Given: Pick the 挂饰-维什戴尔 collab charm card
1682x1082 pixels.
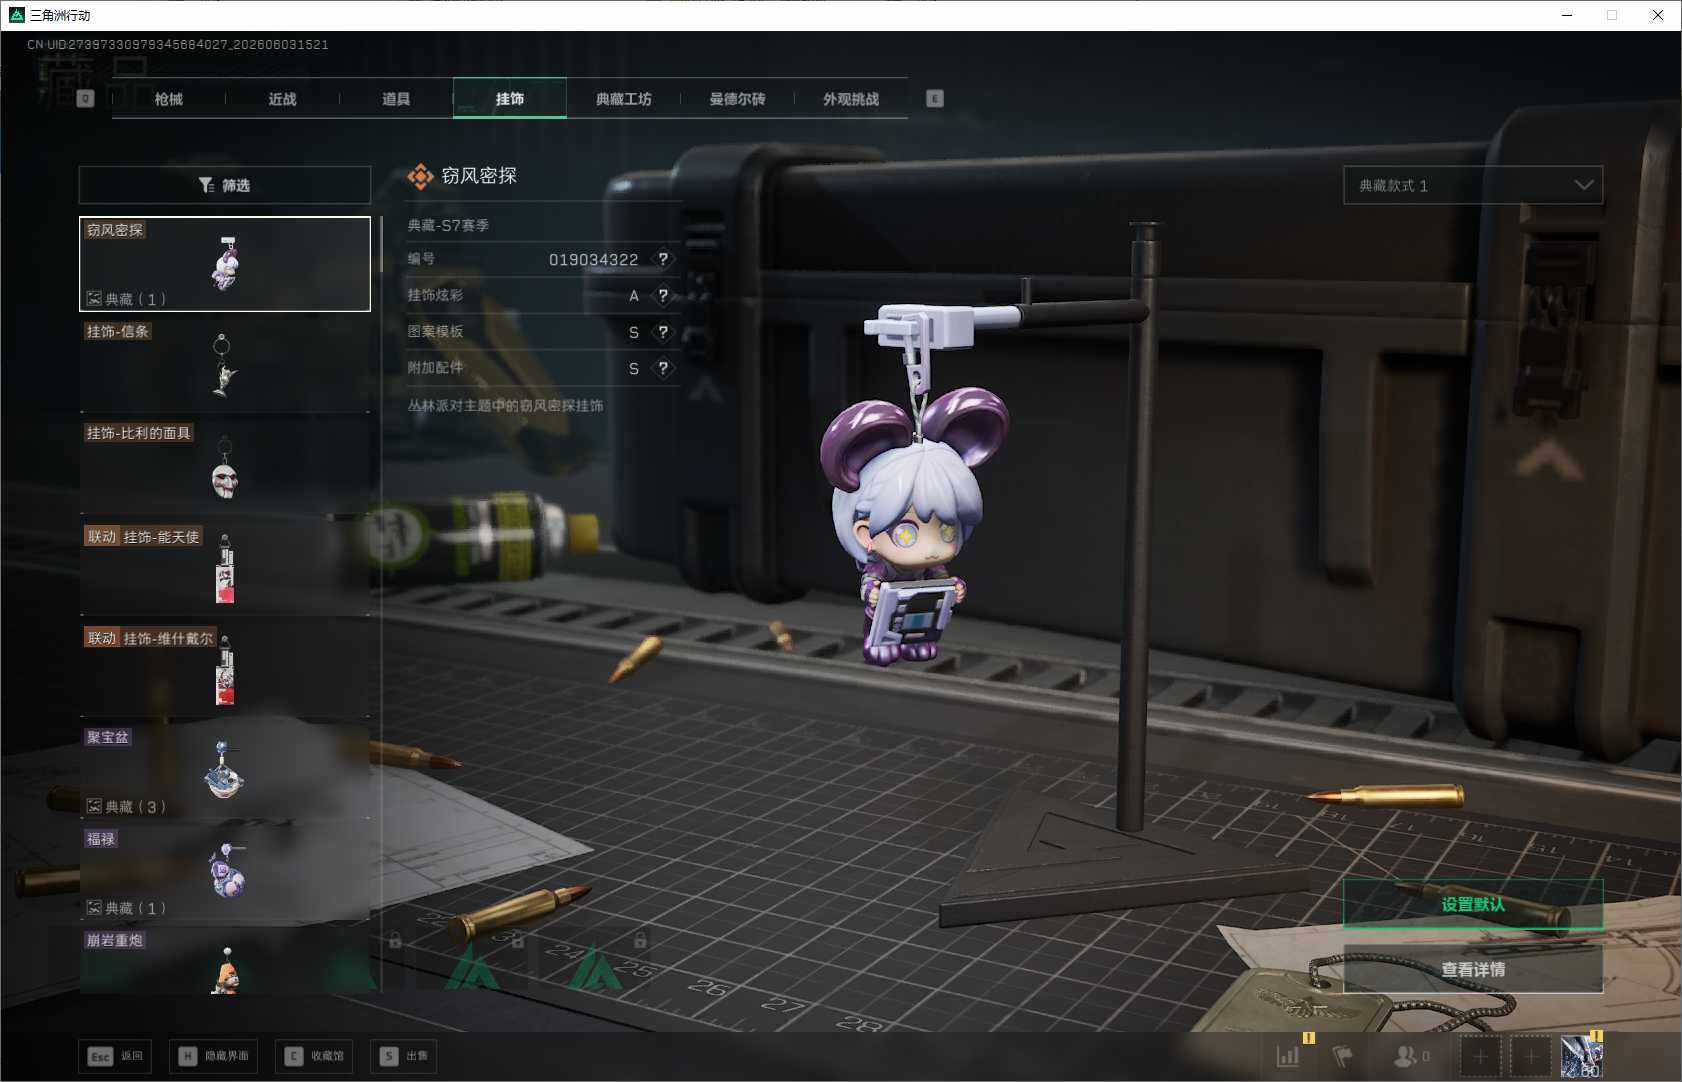Looking at the screenshot, I should point(225,670).
